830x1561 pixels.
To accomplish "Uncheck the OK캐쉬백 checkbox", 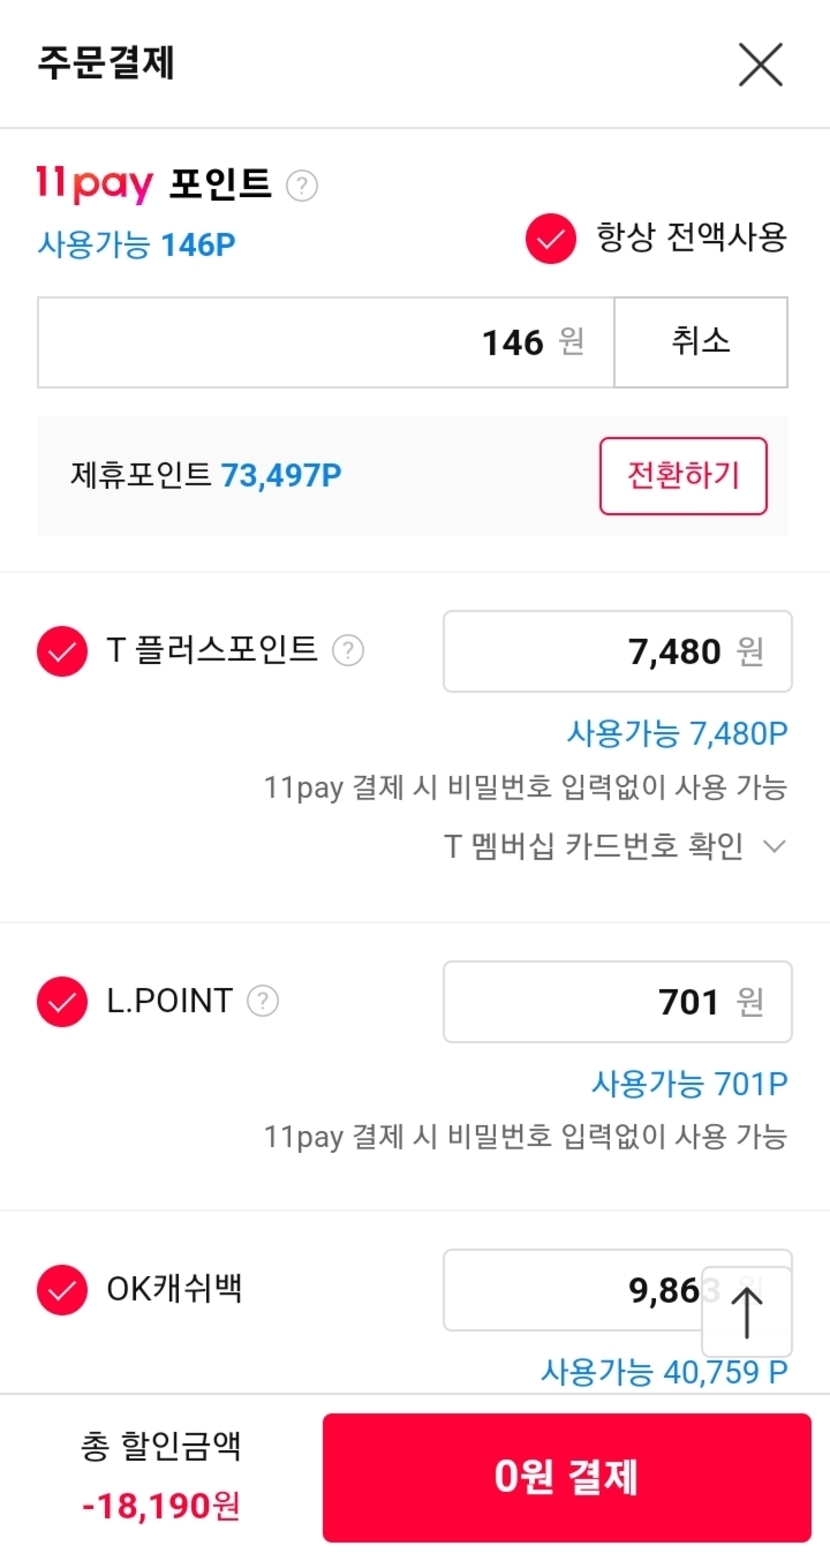I will [62, 1290].
